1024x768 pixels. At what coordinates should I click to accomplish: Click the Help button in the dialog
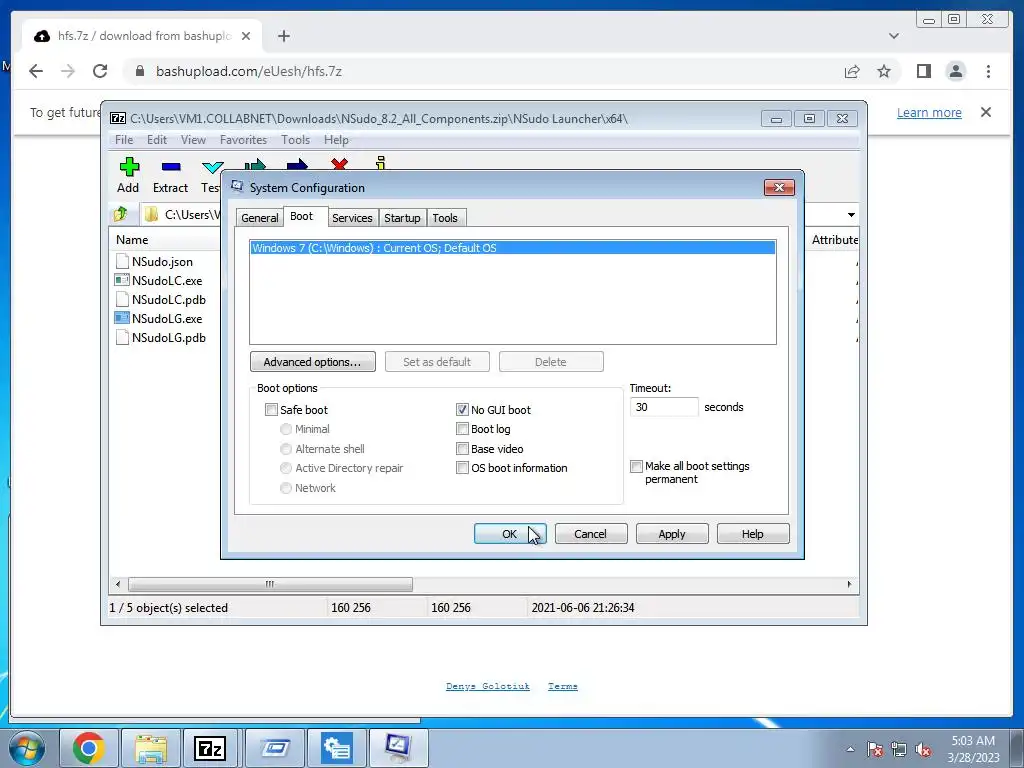[752, 534]
